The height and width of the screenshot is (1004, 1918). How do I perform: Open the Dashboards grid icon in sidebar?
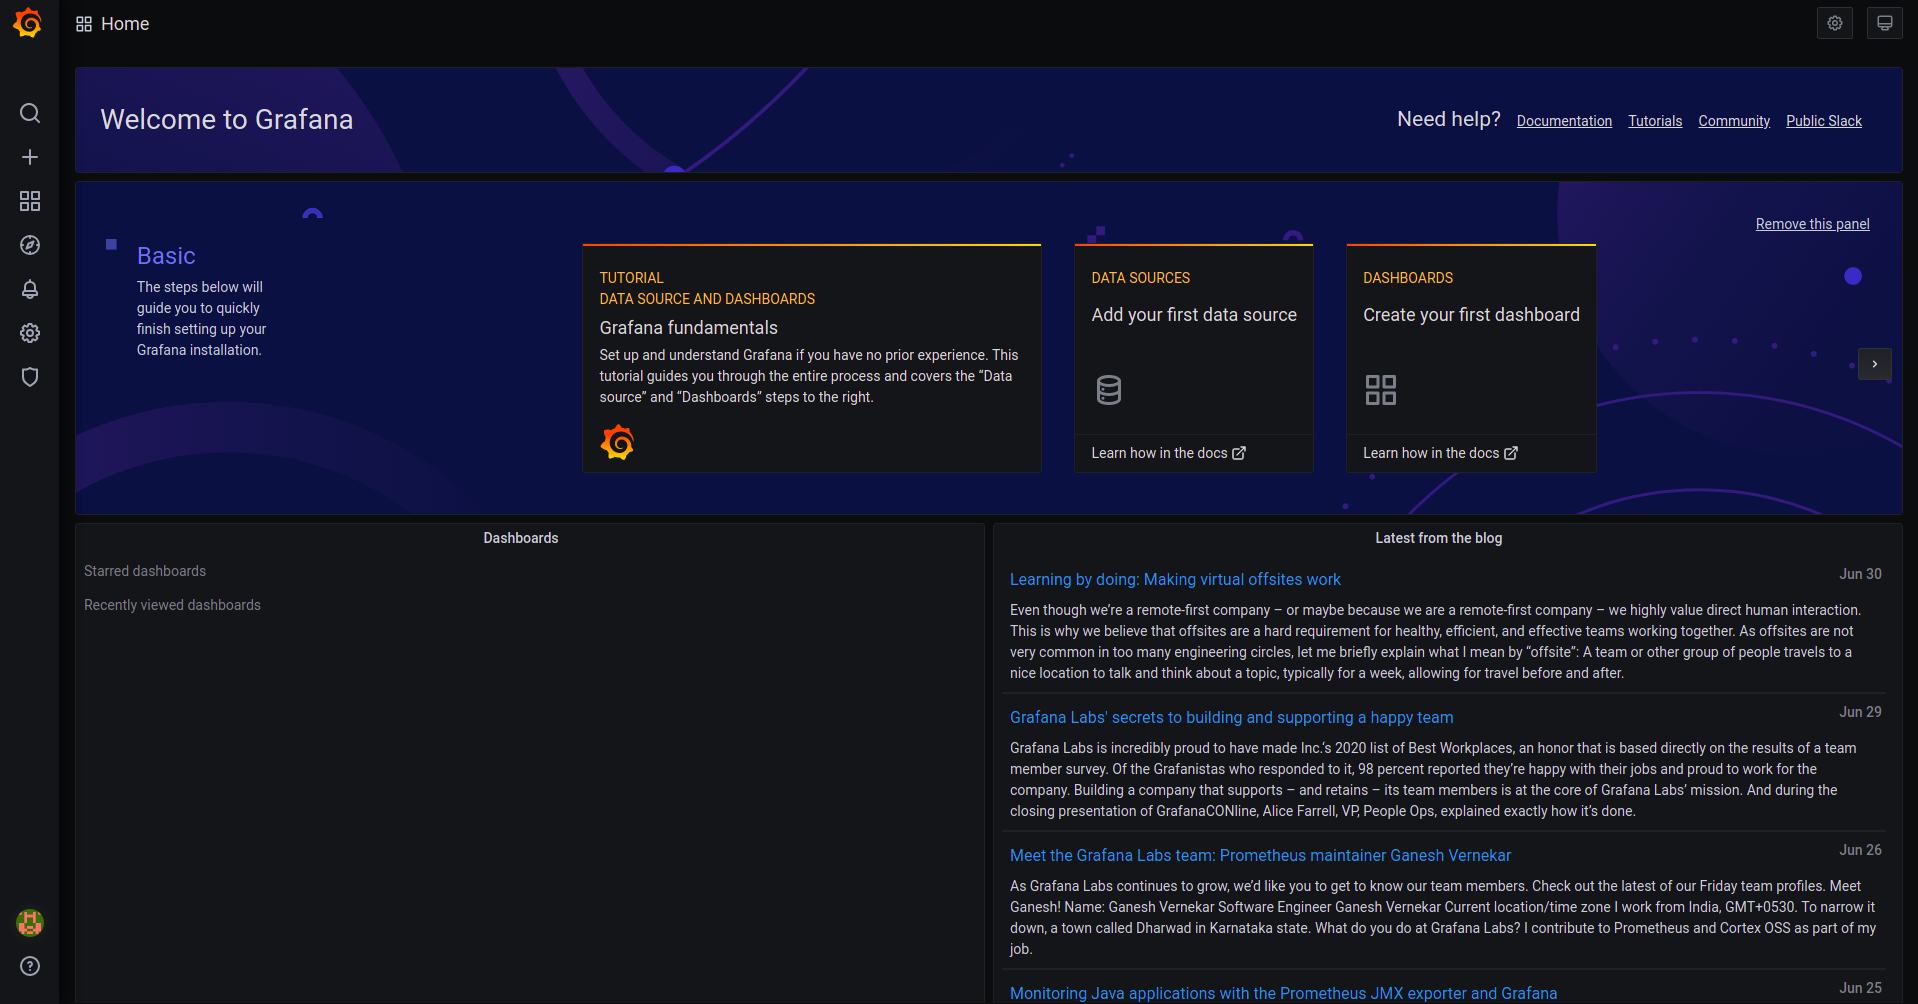(x=30, y=201)
